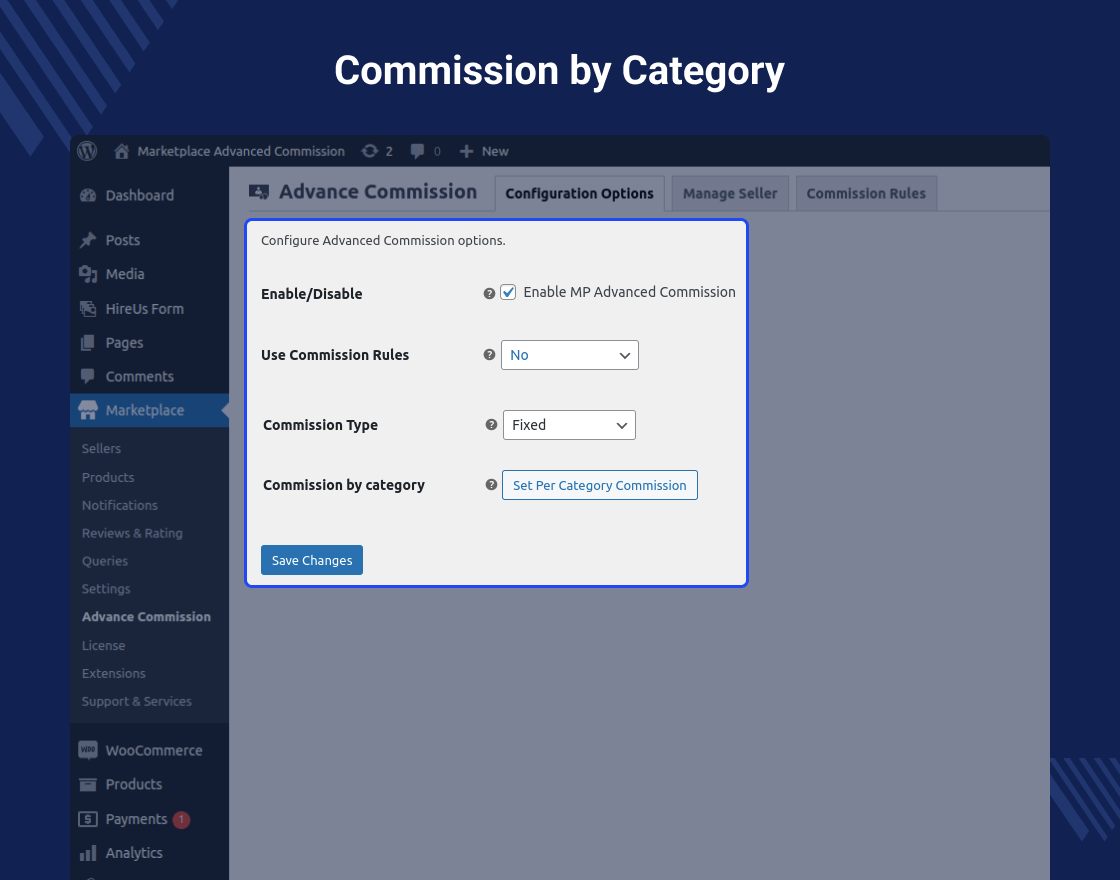
Task: Click Set Per Category Commission
Action: [x=599, y=485]
